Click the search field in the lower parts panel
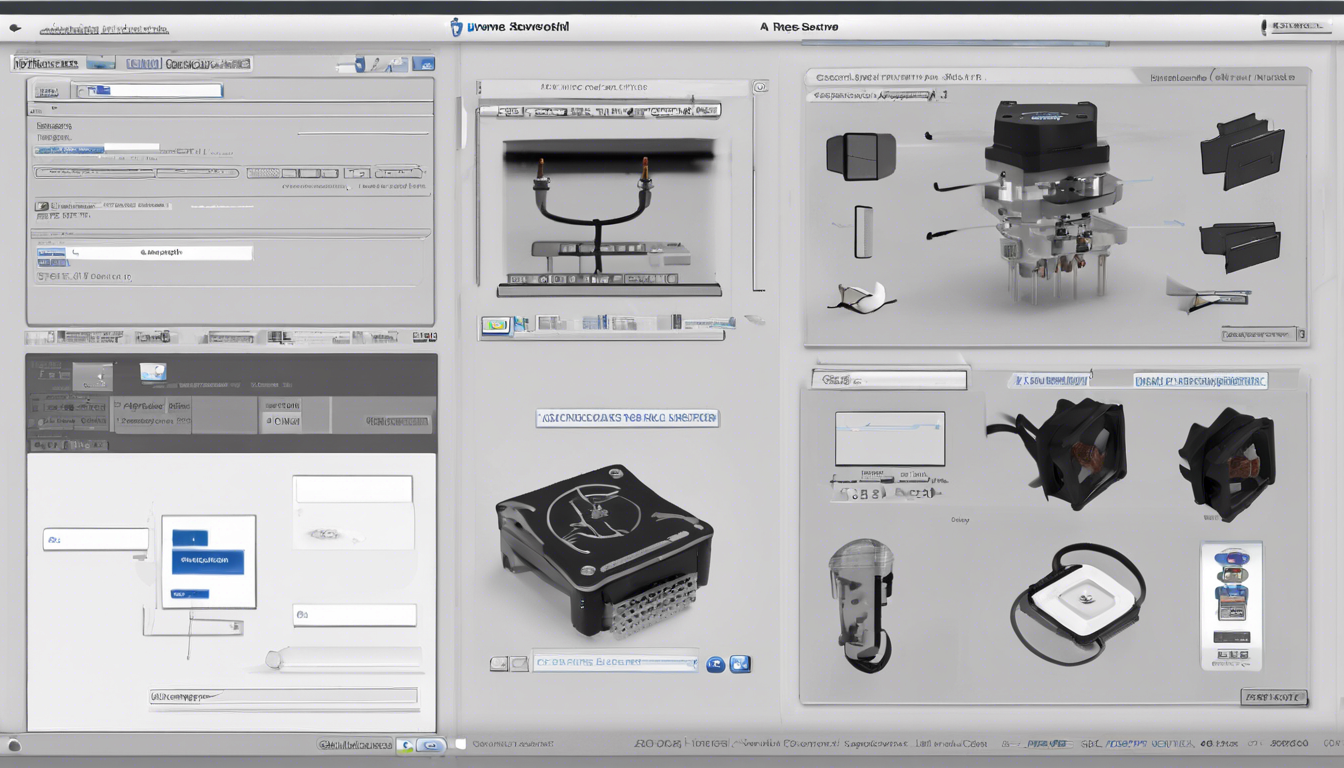The height and width of the screenshot is (768, 1344). [x=889, y=380]
